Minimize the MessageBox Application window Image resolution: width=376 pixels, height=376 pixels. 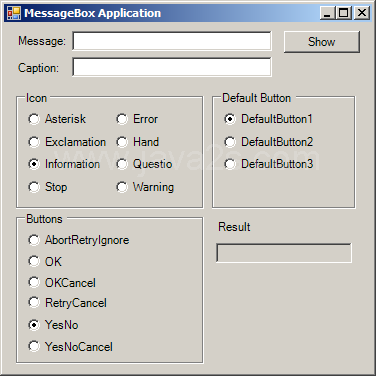pyautogui.click(x=328, y=13)
